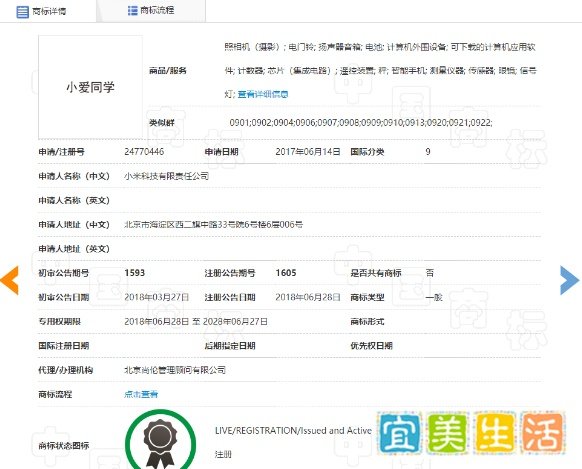
Task: Select applicant name 小米科技有限责任公司
Action: 166,176
